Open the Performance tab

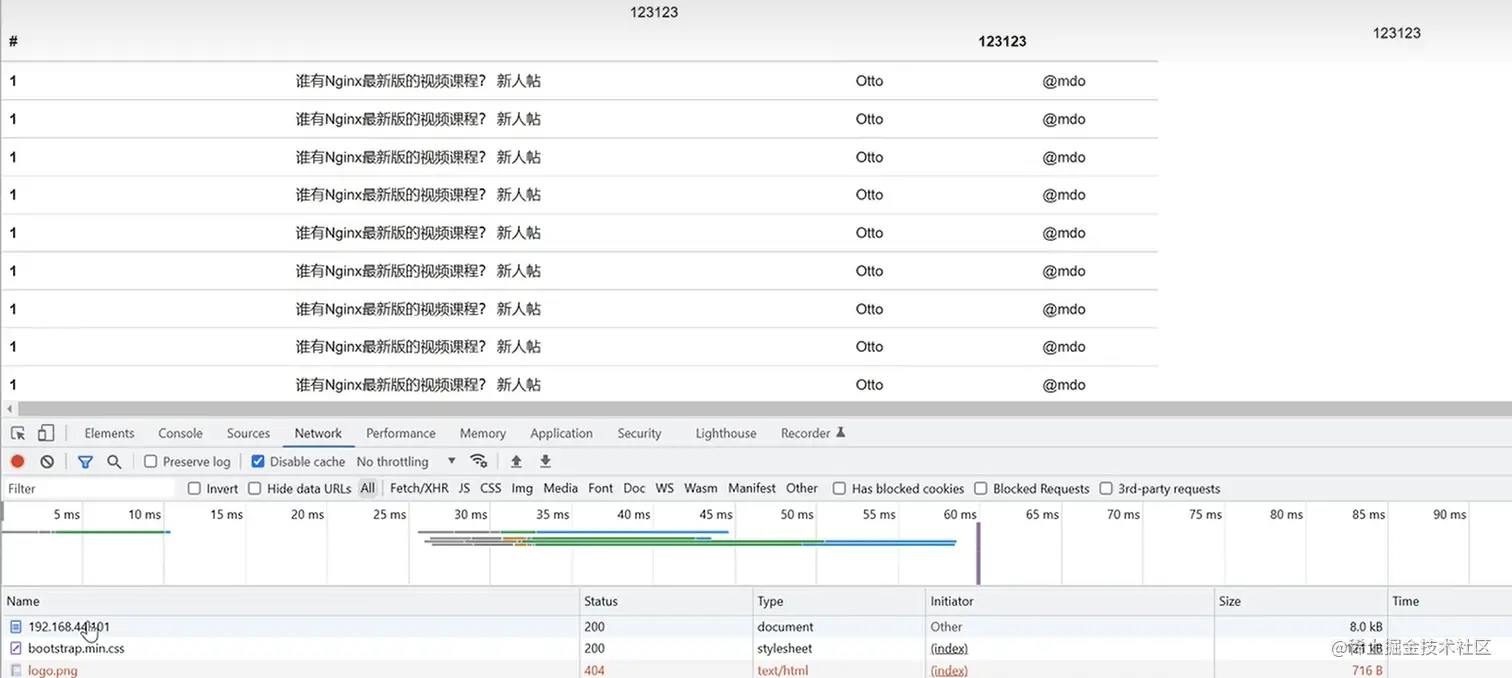[400, 433]
